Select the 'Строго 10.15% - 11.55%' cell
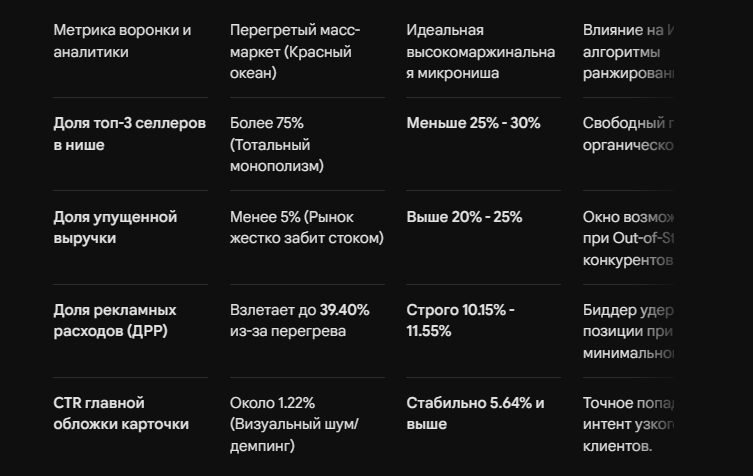The image size is (753, 476). [460, 320]
